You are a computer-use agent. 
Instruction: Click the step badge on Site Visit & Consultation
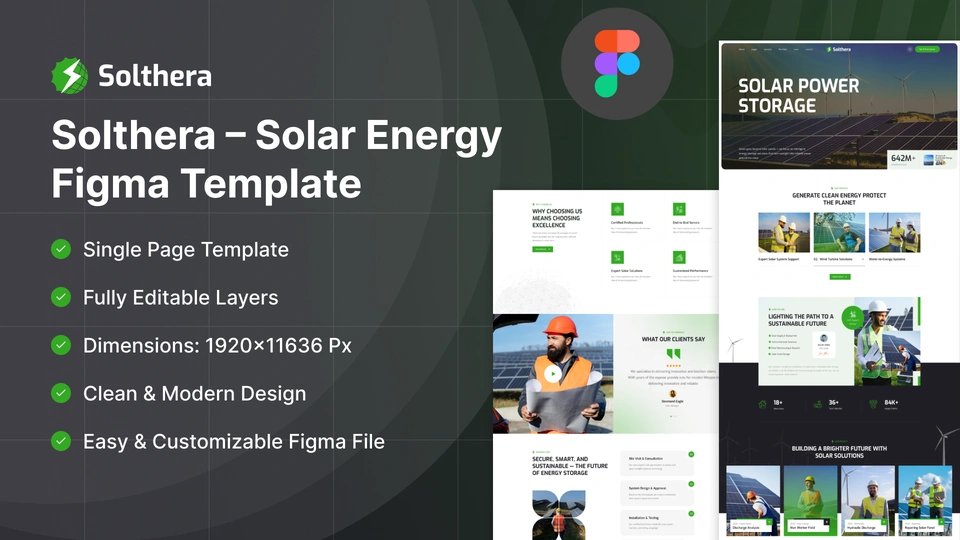click(691, 454)
